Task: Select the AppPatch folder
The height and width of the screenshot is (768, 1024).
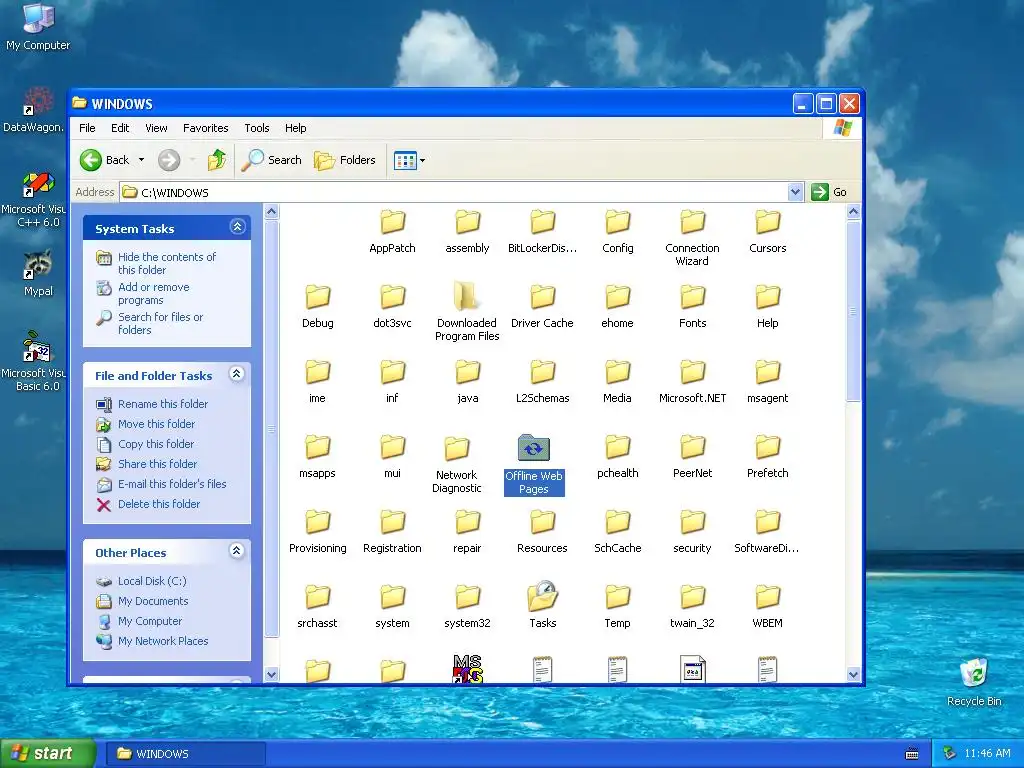Action: point(392,231)
